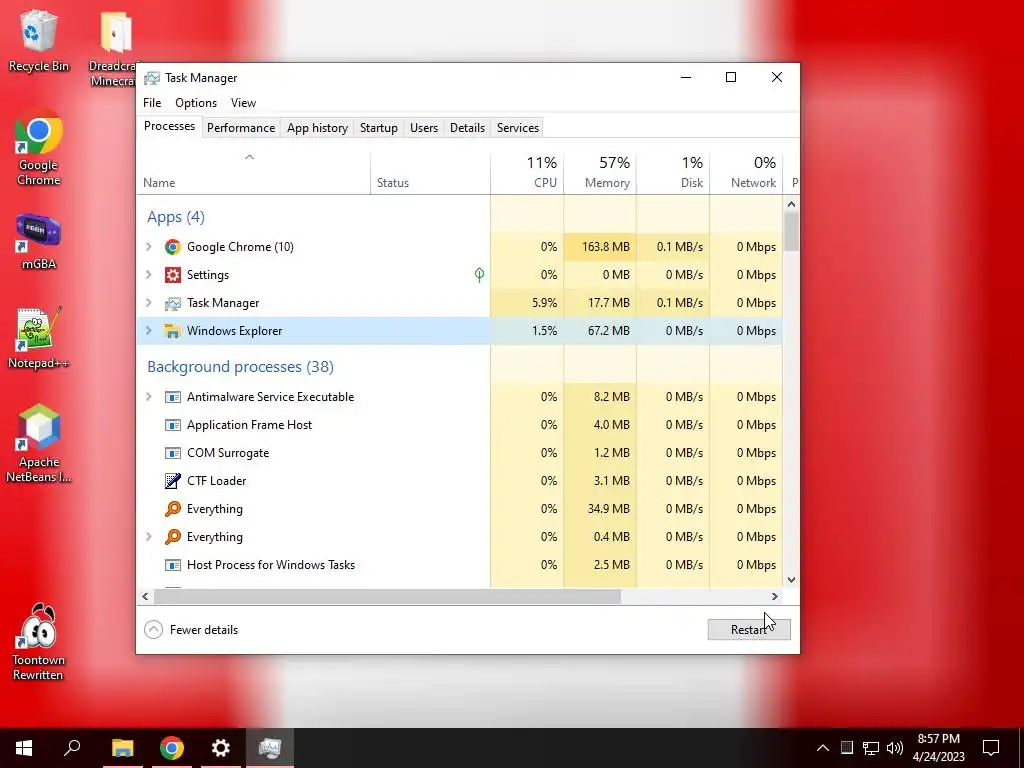Click the Windows Explorer folder icon in list

click(172, 331)
